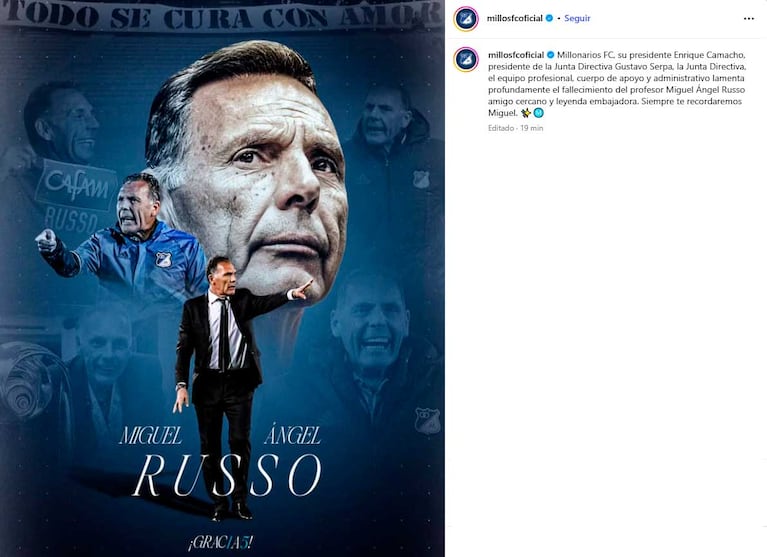Click the 'Editado · 19 min' timestamp

click(515, 129)
